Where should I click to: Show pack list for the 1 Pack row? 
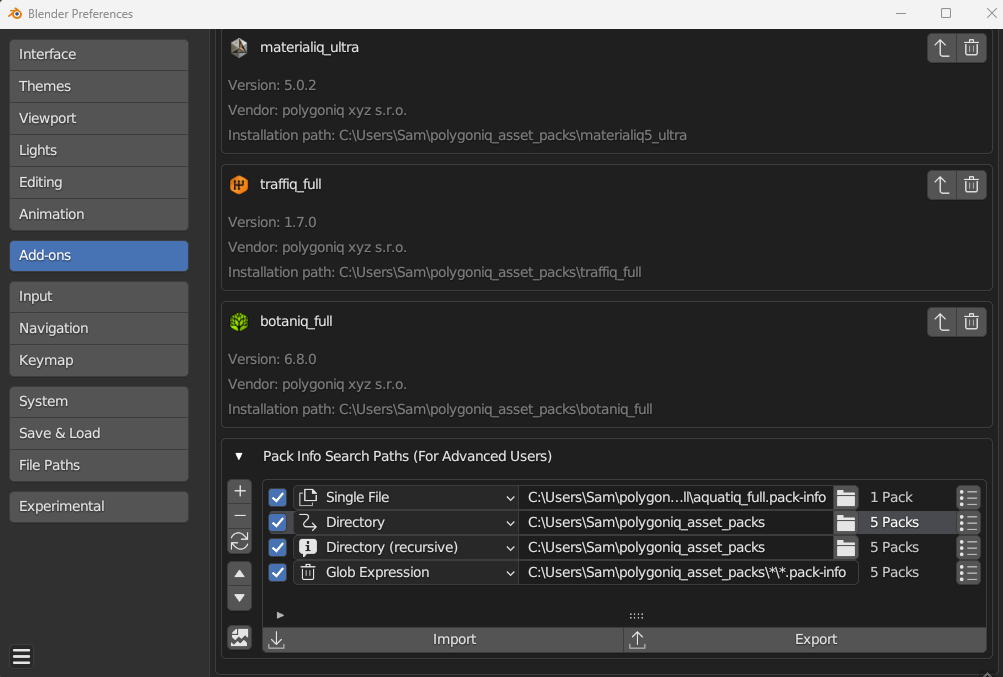pos(968,497)
